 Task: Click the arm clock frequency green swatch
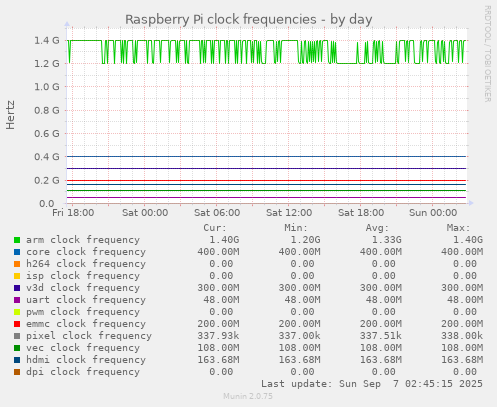tap(17, 240)
